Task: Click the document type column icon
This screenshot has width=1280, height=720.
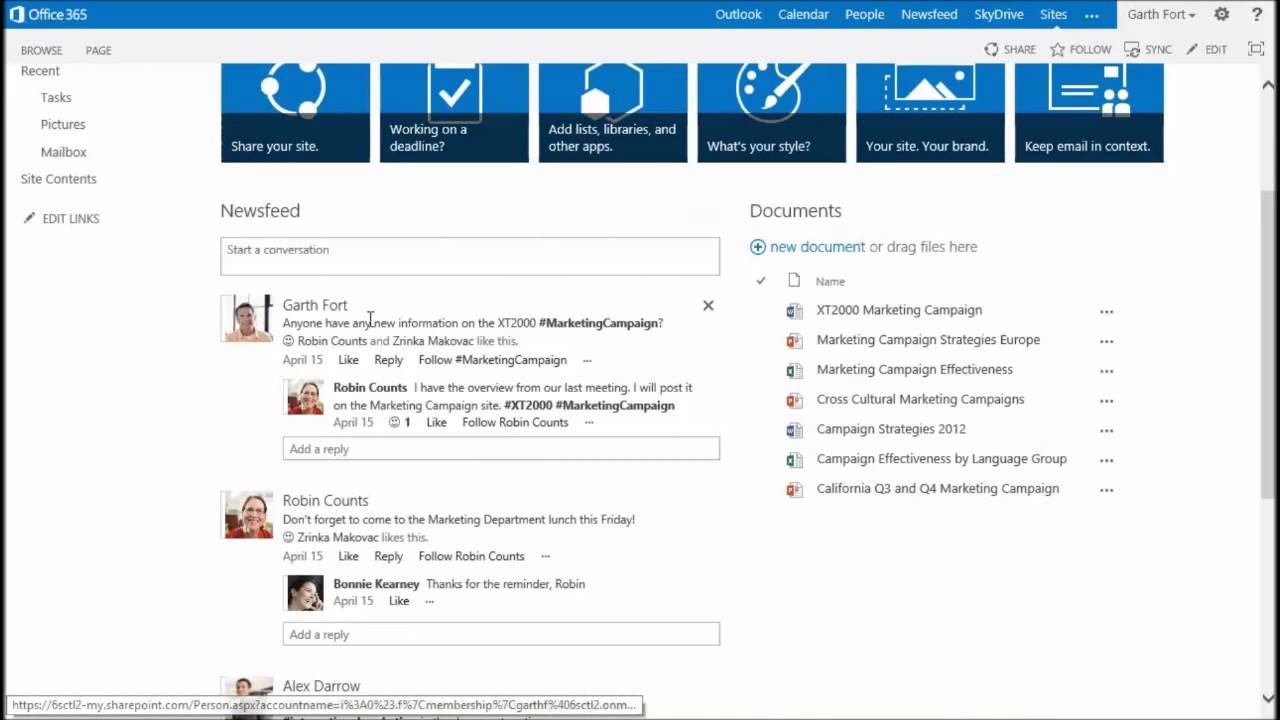Action: click(794, 281)
